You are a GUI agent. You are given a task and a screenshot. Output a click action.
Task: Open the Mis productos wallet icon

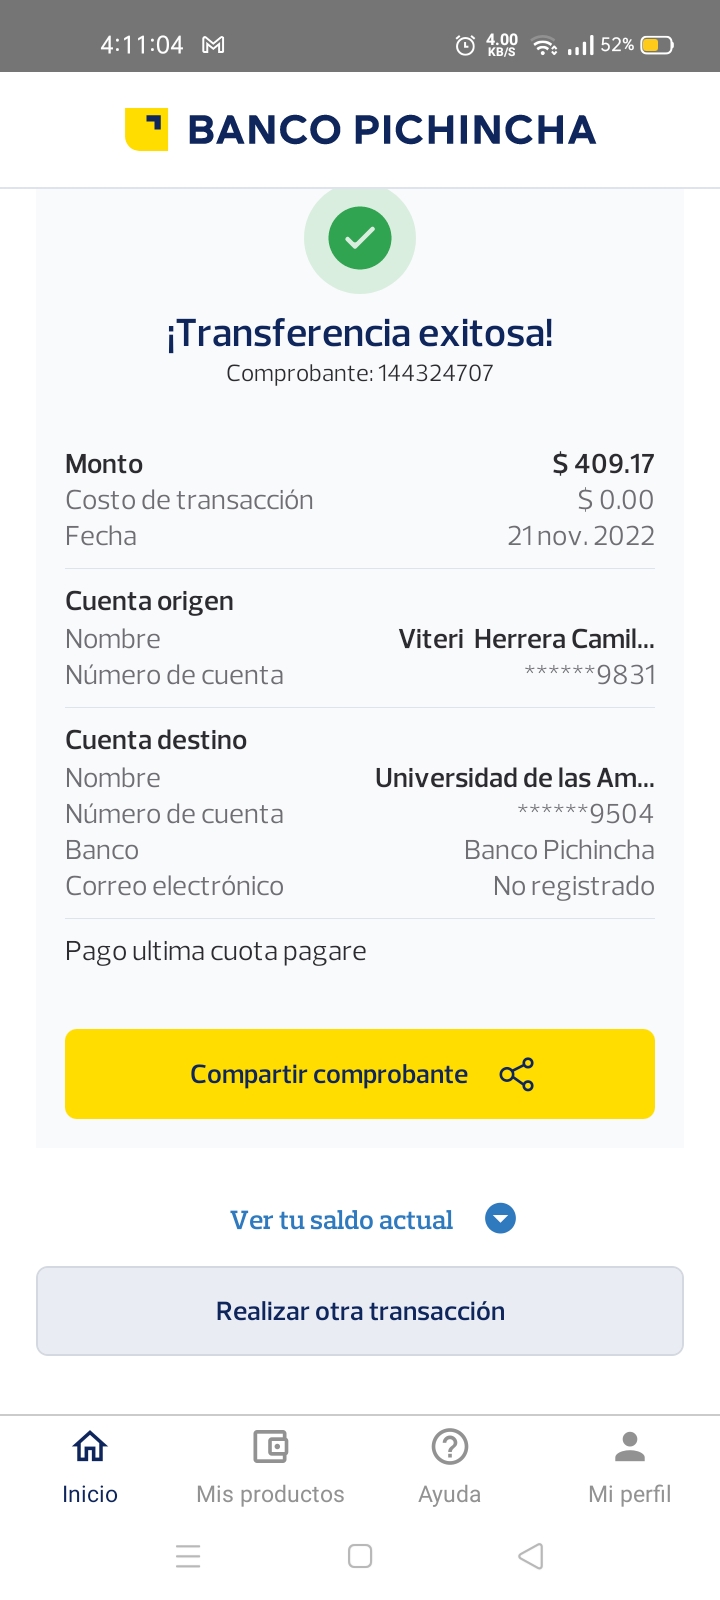[270, 1446]
